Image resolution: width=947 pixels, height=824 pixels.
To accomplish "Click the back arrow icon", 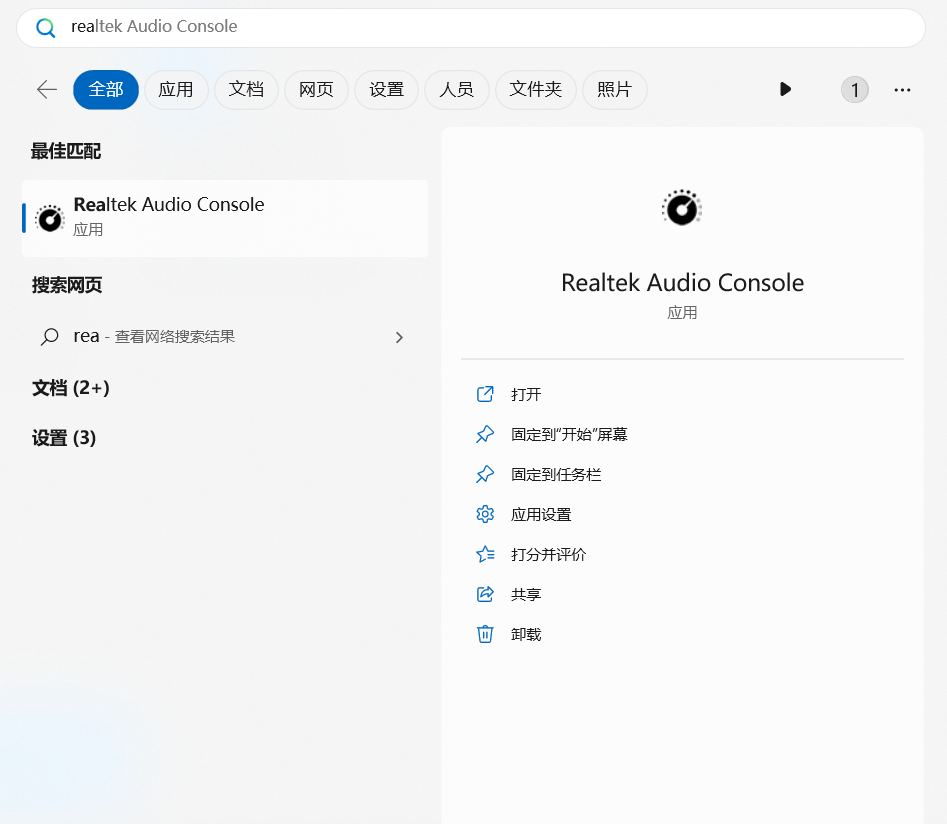I will click(x=47, y=89).
